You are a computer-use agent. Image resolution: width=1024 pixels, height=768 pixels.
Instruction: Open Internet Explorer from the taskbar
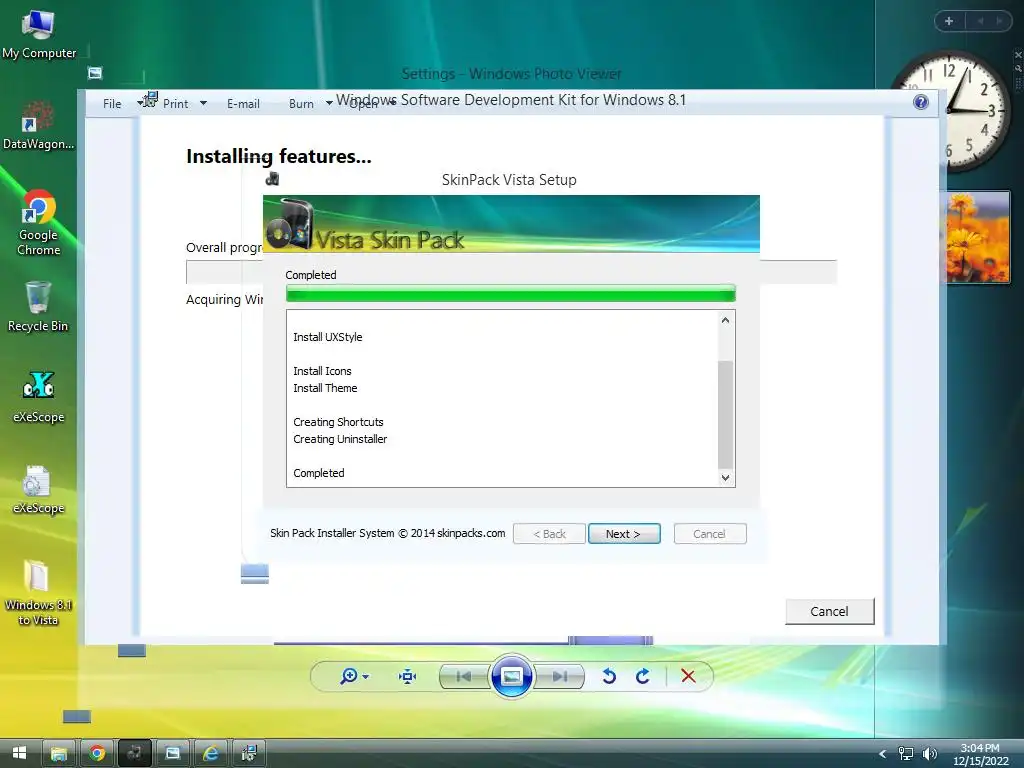point(211,754)
